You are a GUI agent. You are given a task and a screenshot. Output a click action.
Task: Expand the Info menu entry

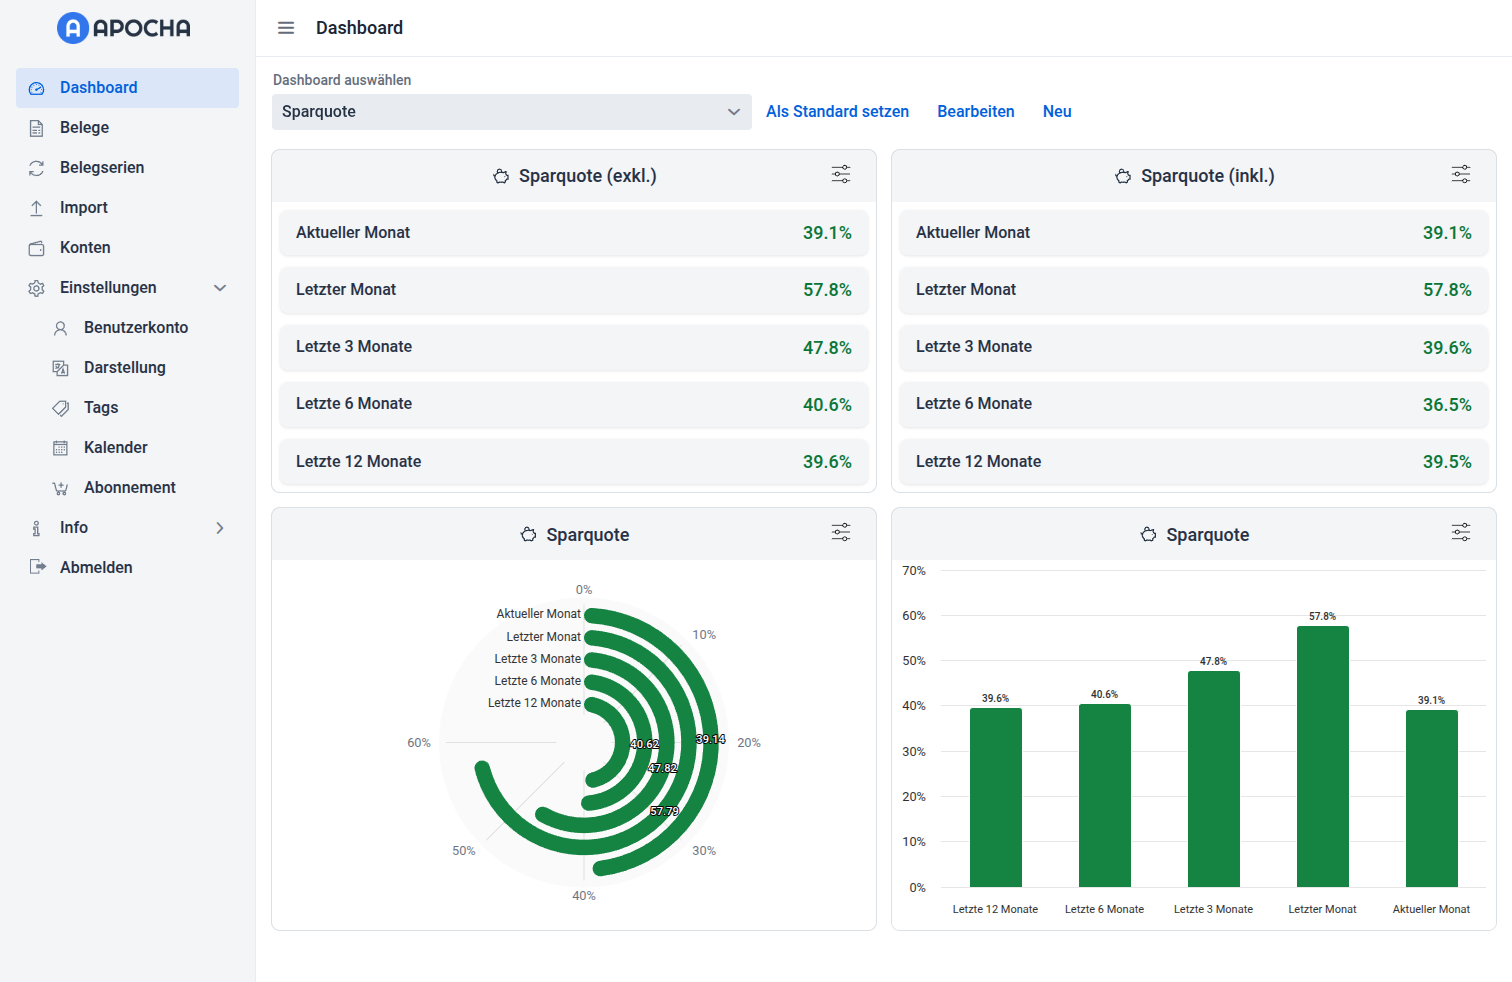click(220, 527)
